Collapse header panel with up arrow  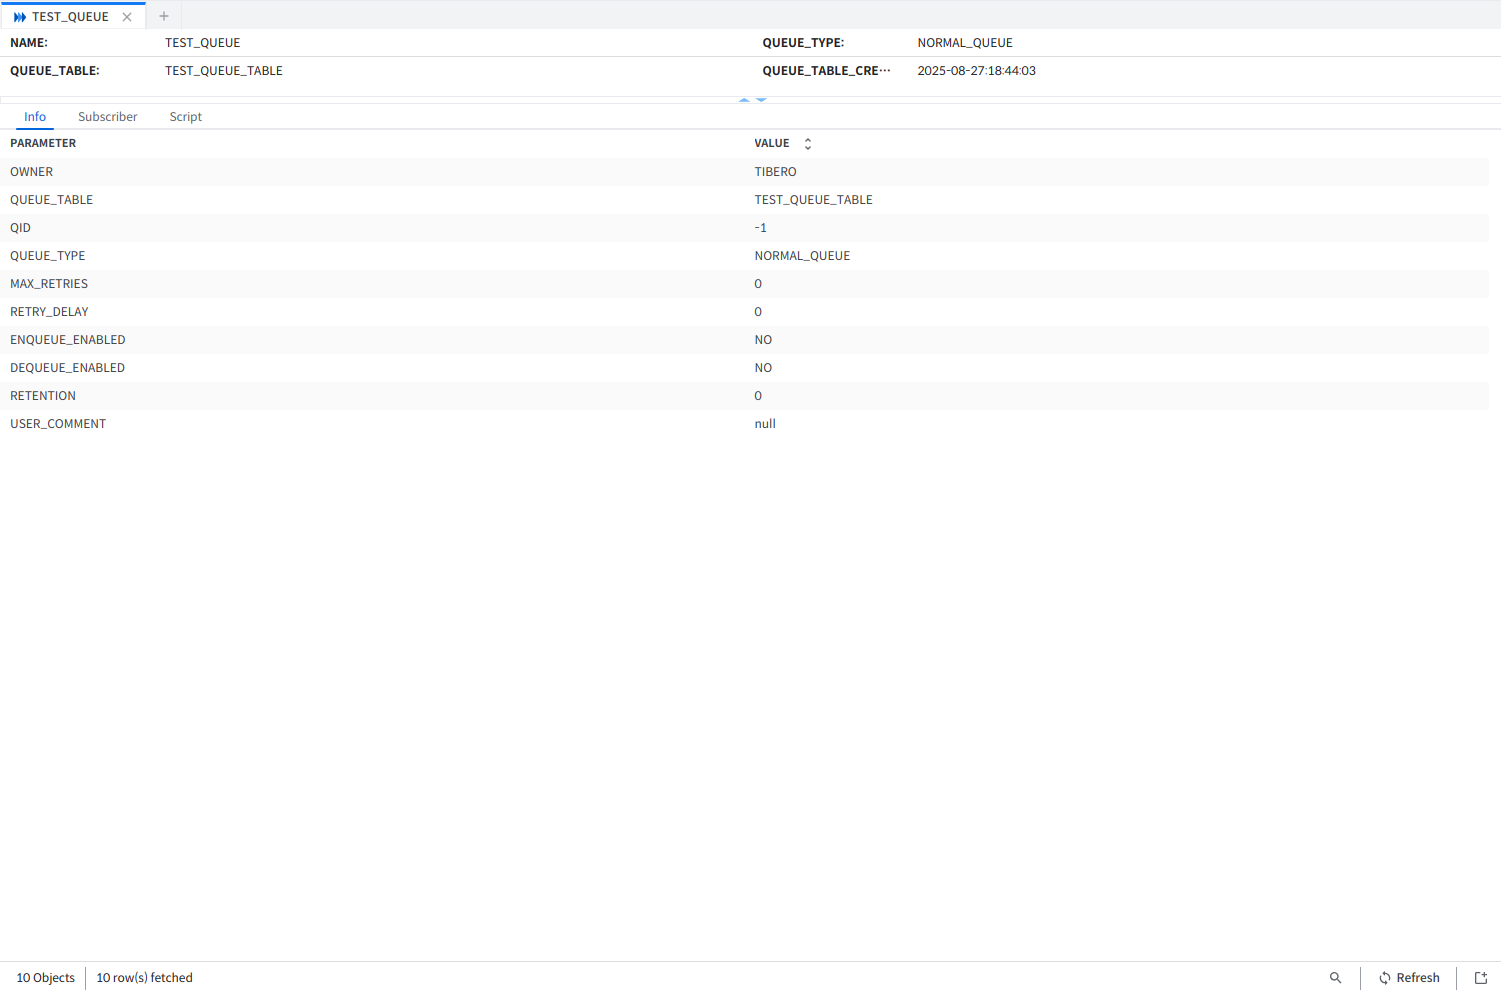744,100
